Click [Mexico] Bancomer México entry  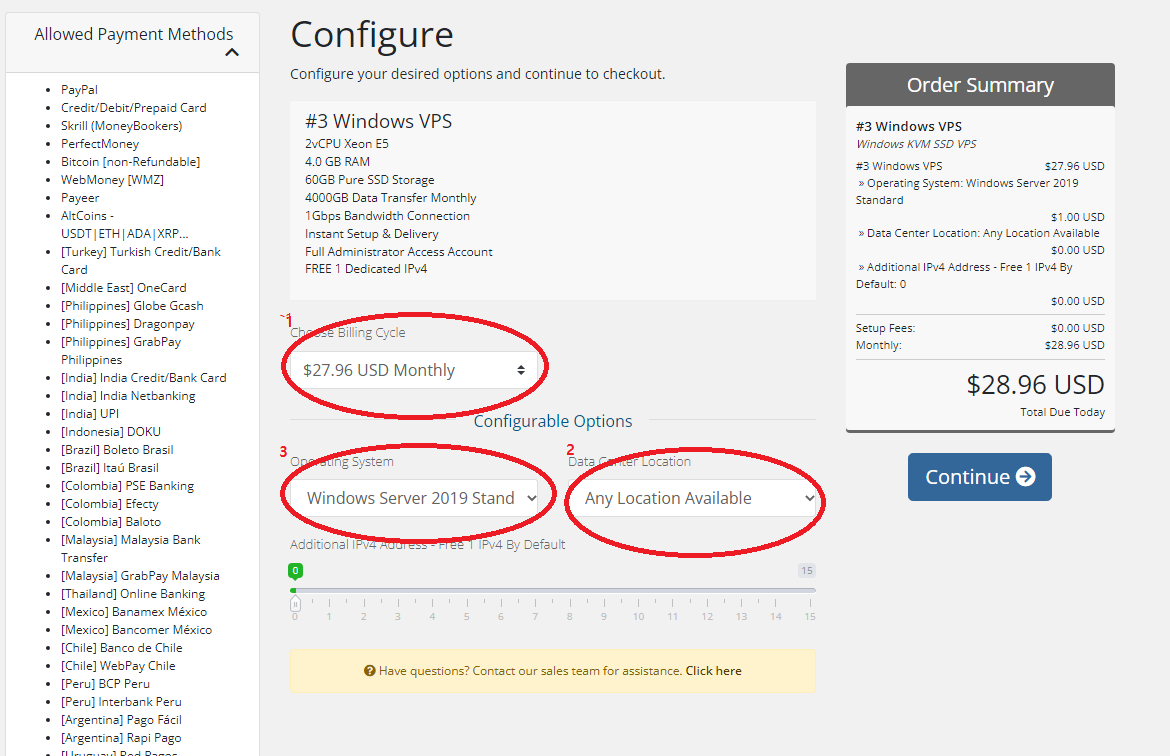pyautogui.click(x=137, y=629)
